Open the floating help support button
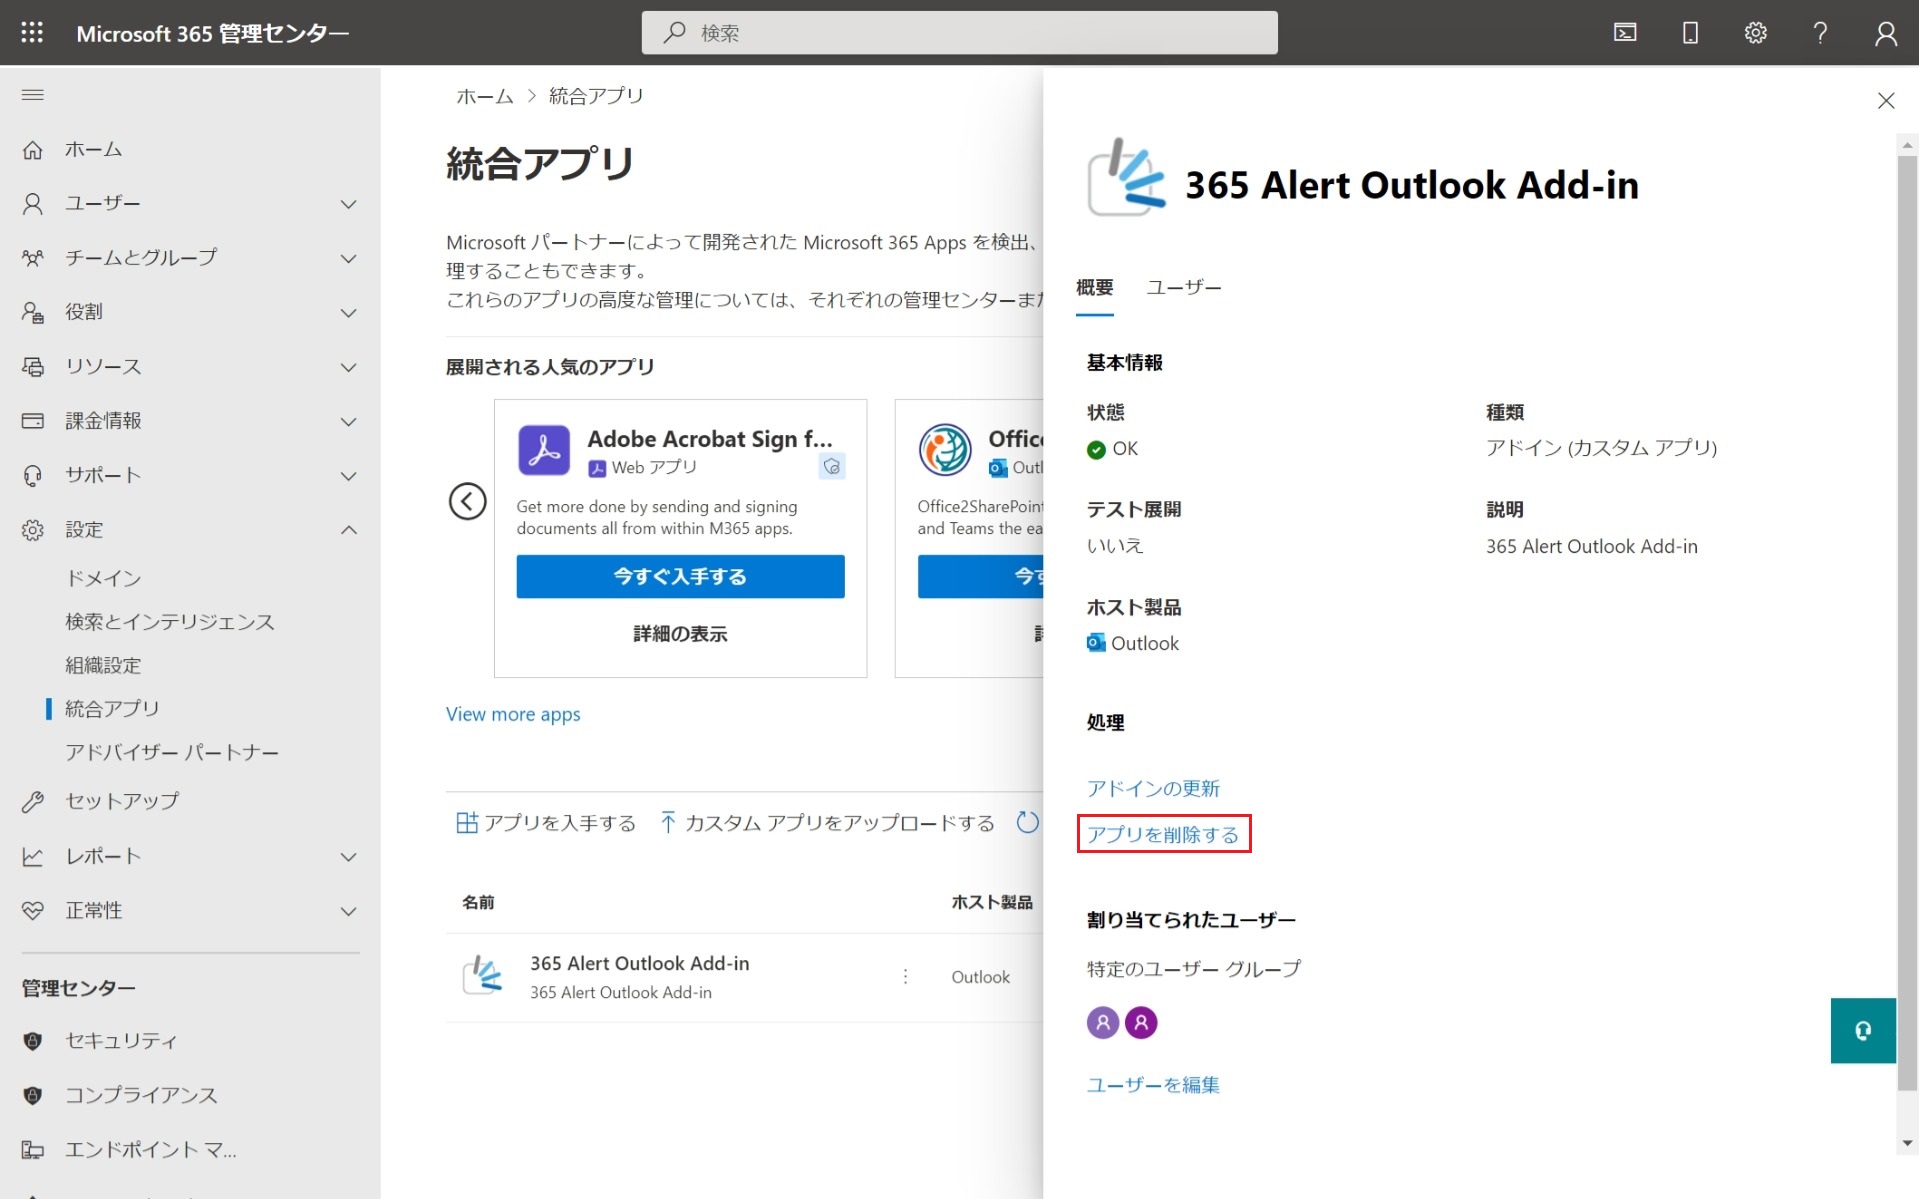The image size is (1919, 1199). tap(1862, 1030)
